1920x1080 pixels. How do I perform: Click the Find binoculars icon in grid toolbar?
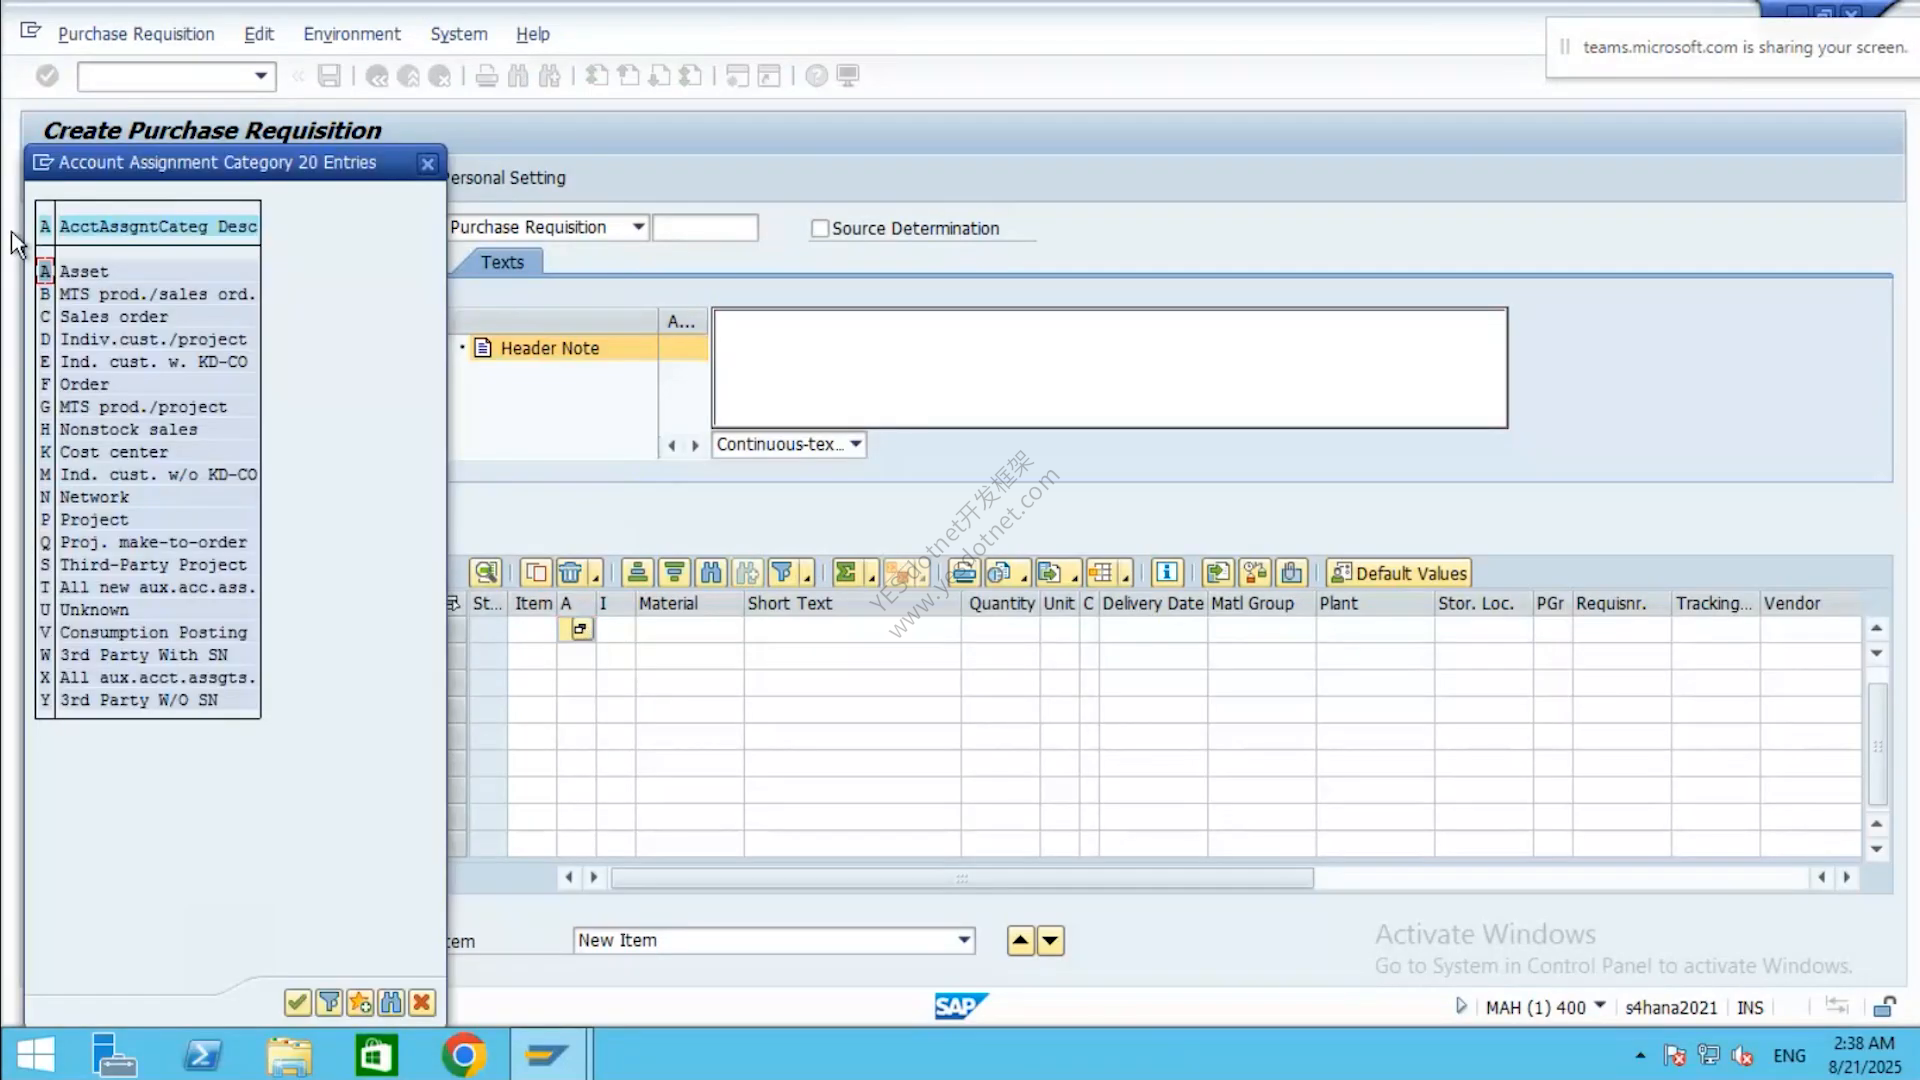(711, 573)
